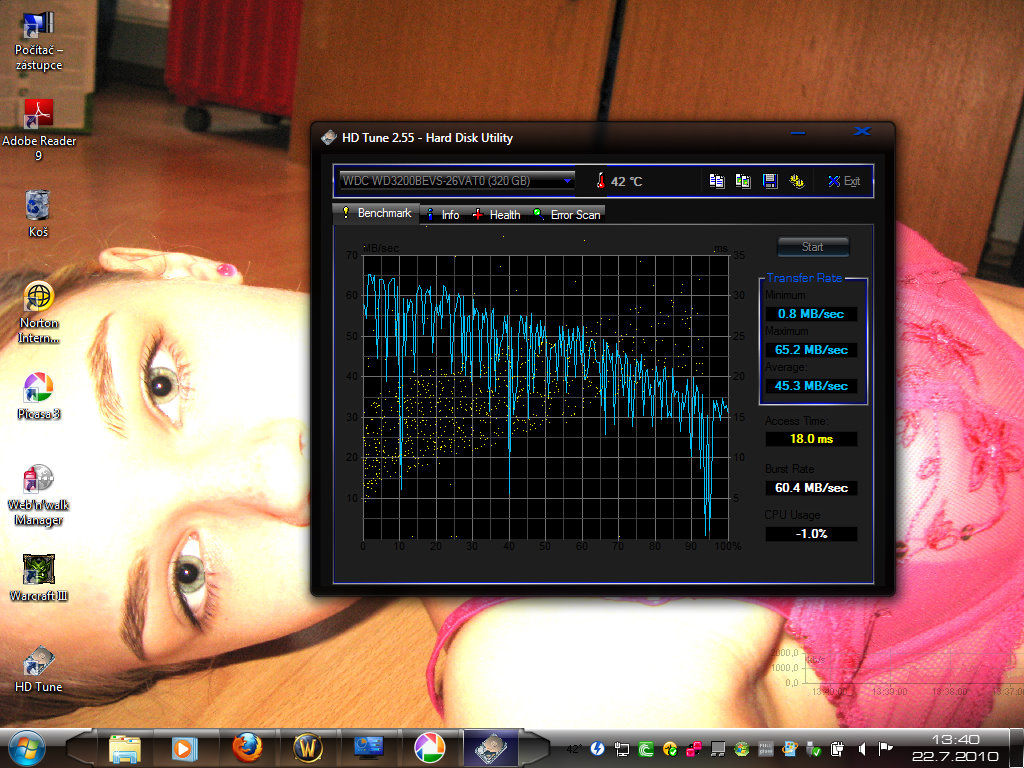Viewport: 1024px width, 768px height.
Task: Click the copy text to clipboard icon
Action: tap(717, 181)
